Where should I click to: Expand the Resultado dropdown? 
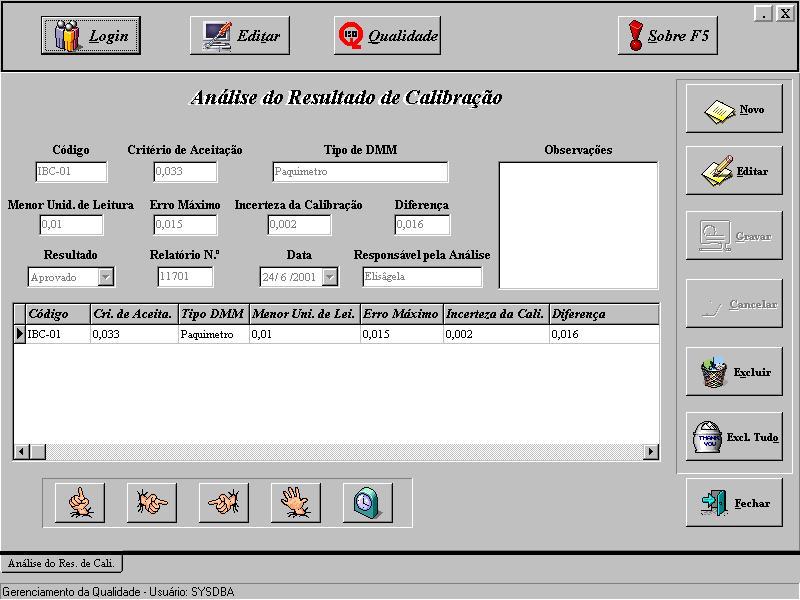(106, 277)
